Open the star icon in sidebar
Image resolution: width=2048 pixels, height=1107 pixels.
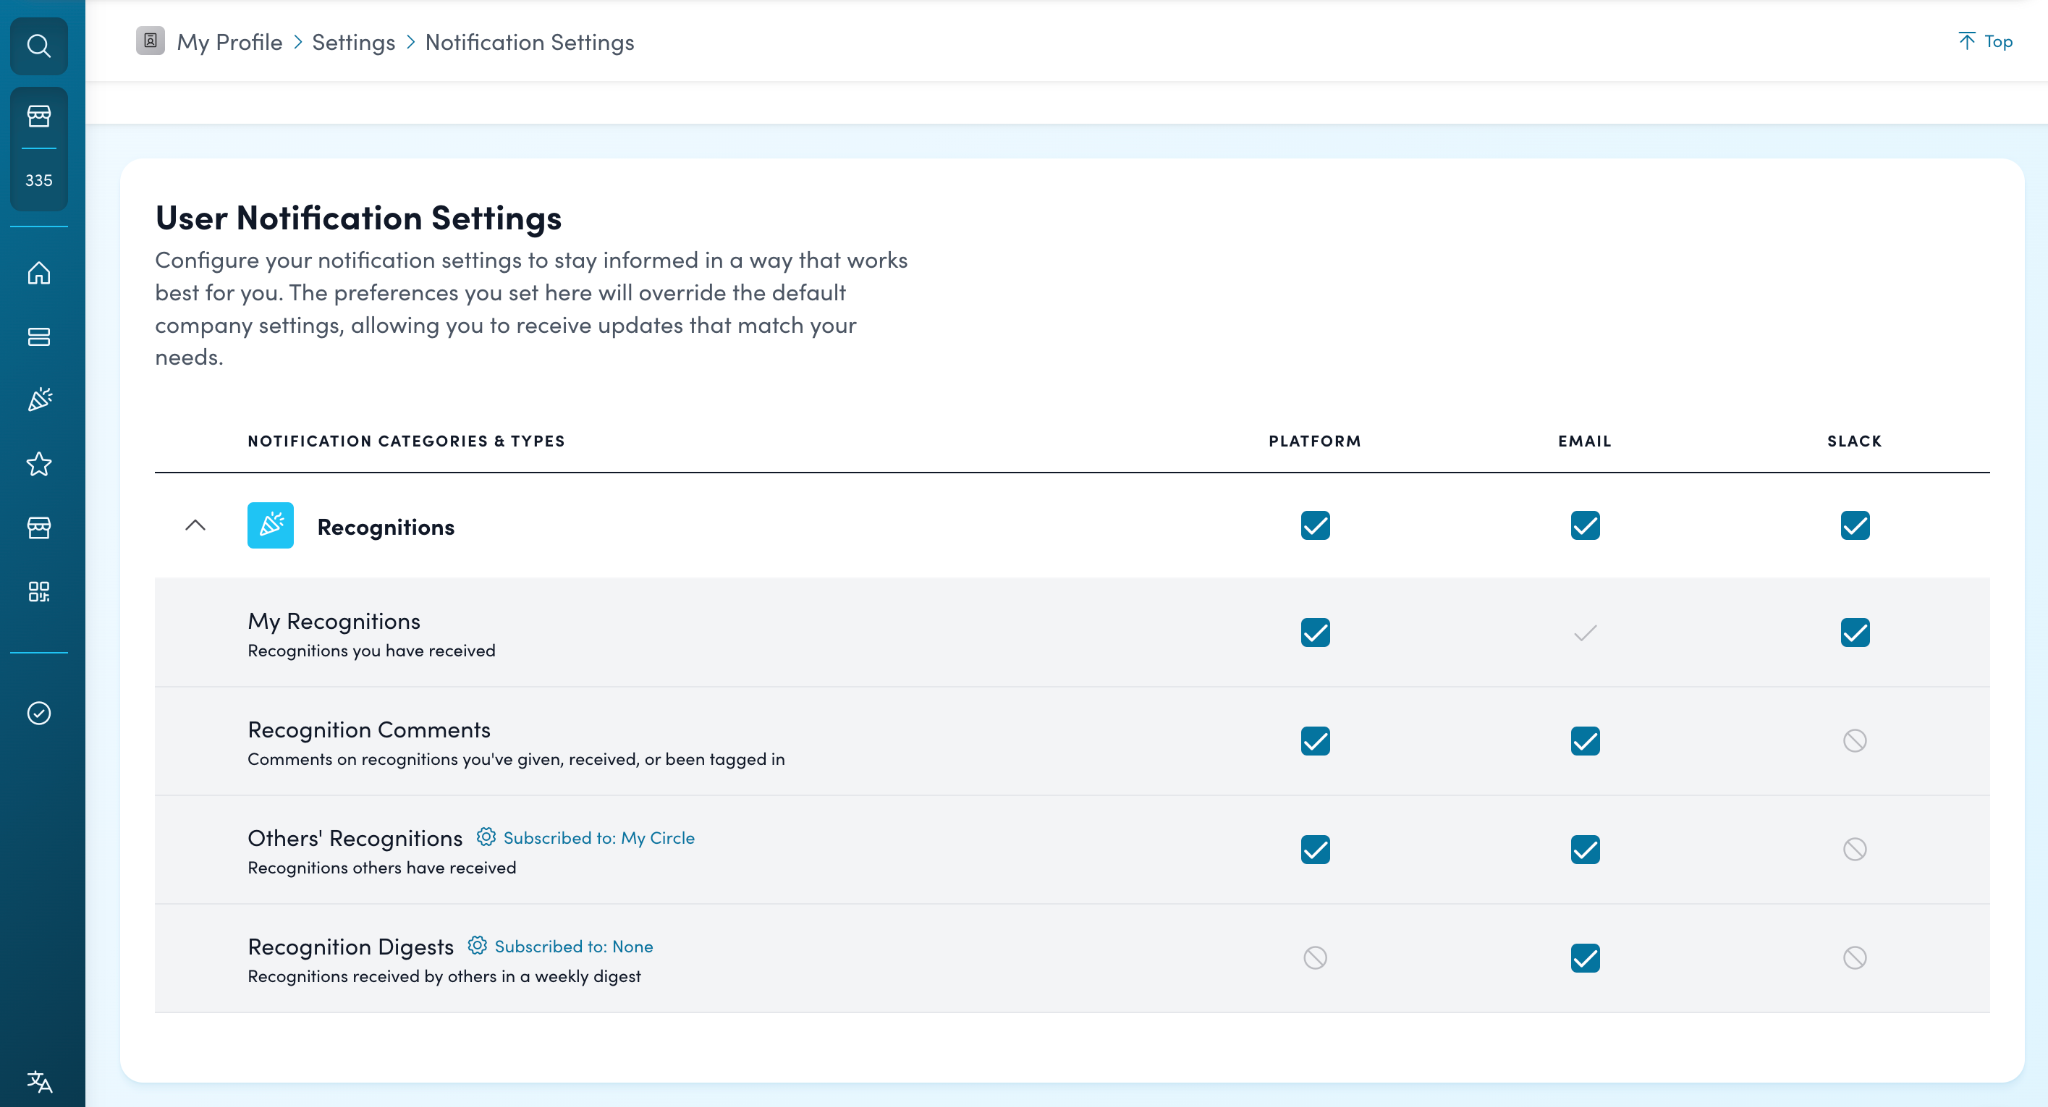[39, 464]
